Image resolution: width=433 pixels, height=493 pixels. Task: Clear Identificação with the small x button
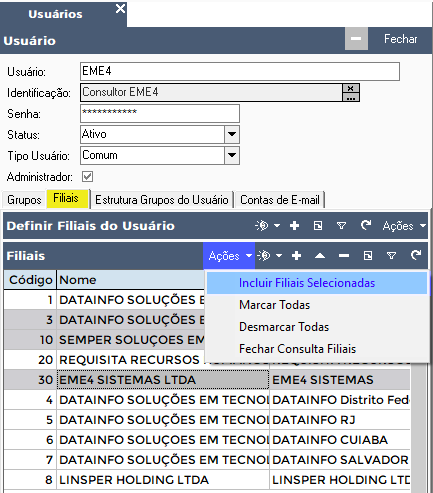[x=351, y=88]
